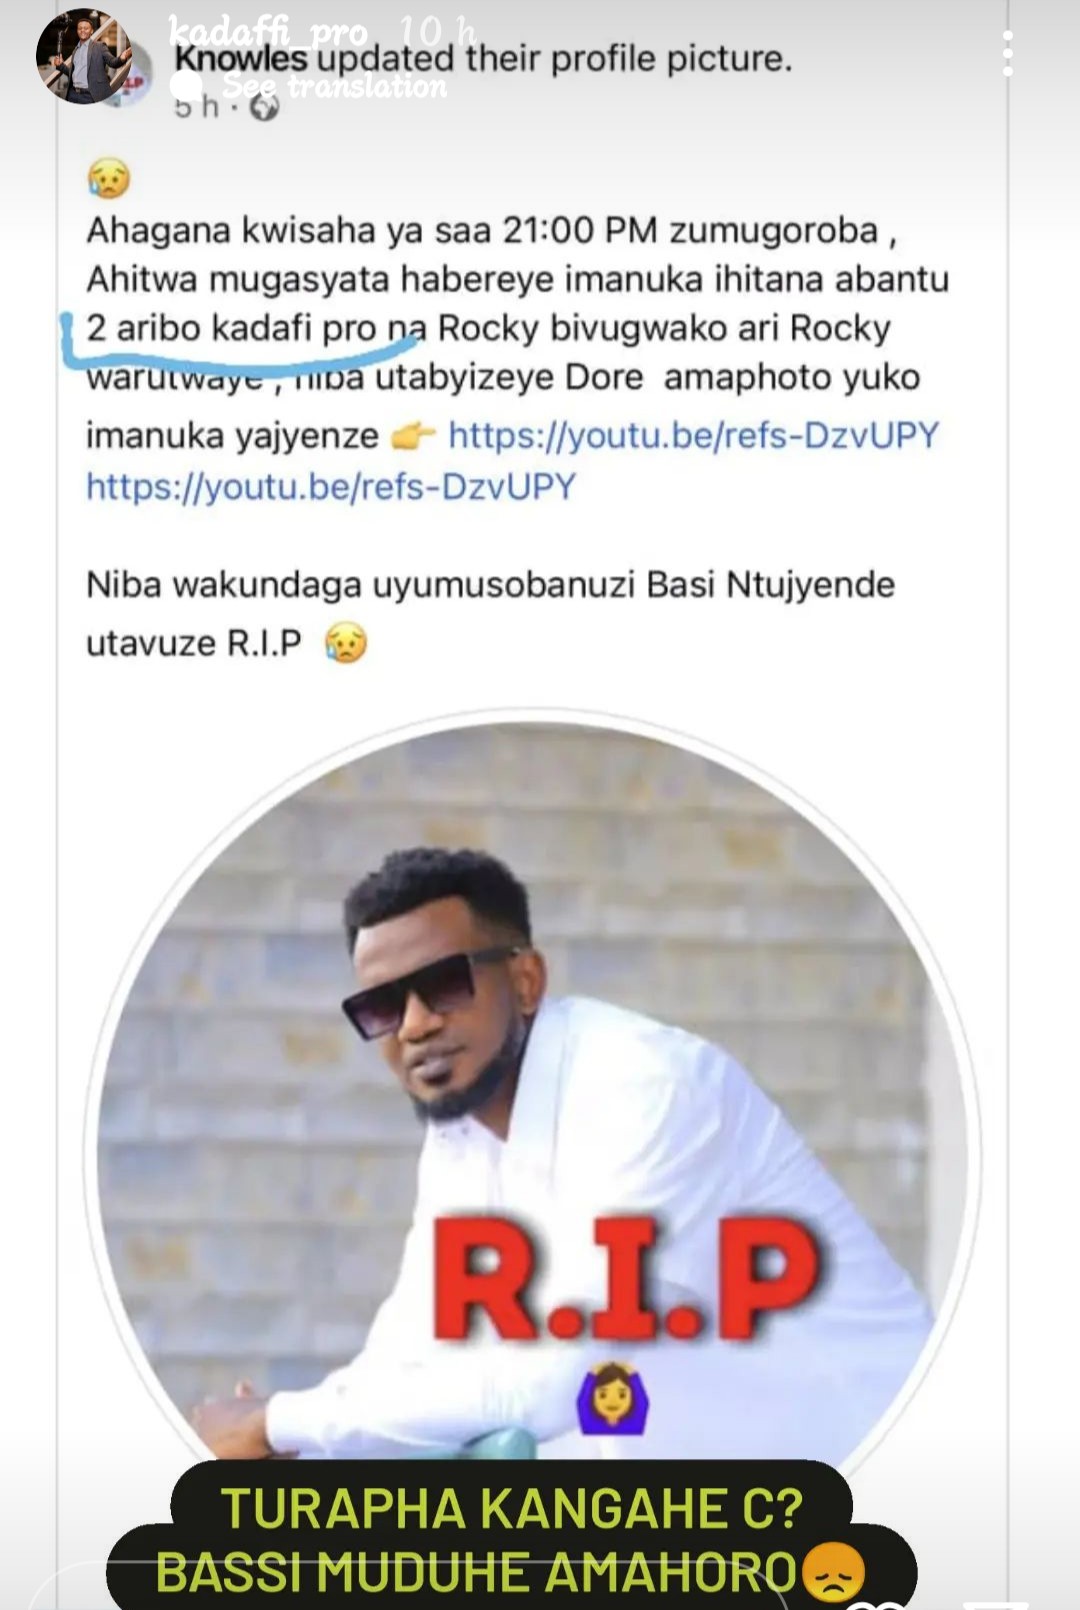The image size is (1080, 1610).
Task: Tap the pointing-hand emoji before the link
Action: point(412,436)
